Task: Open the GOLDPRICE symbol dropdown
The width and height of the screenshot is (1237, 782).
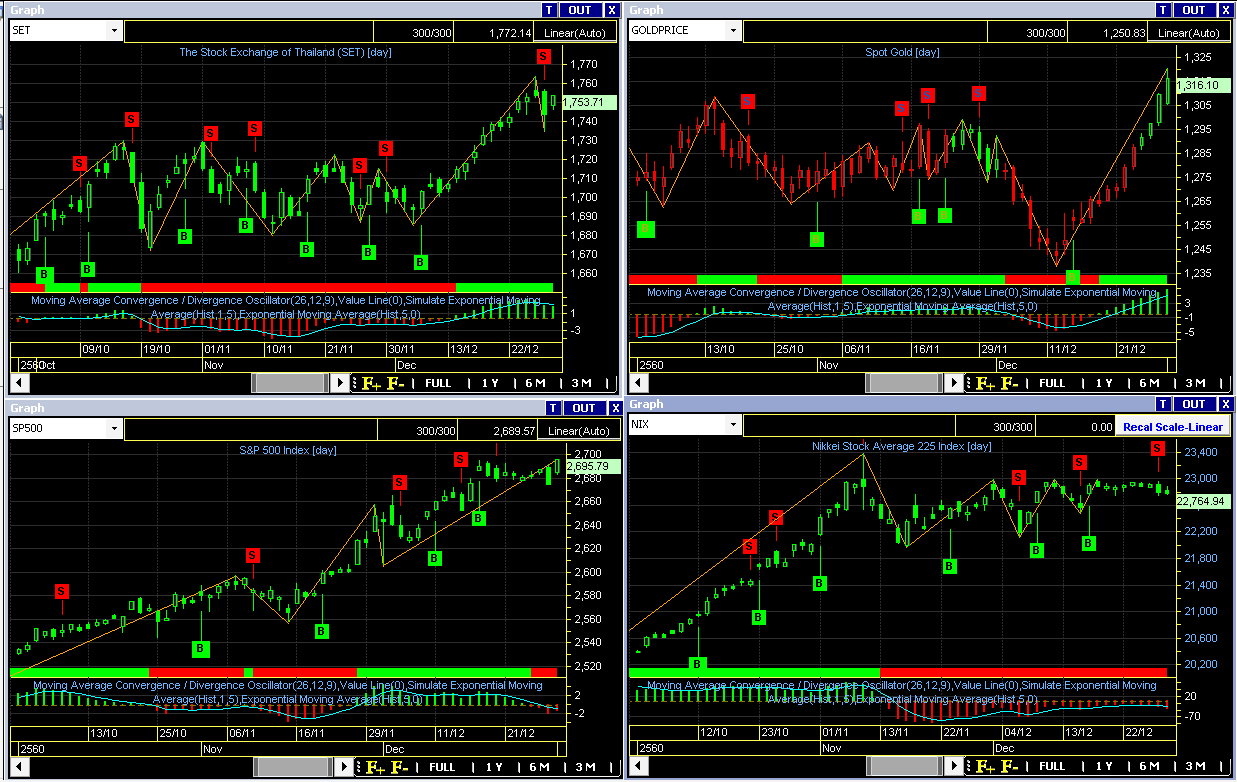Action: pyautogui.click(x=734, y=30)
